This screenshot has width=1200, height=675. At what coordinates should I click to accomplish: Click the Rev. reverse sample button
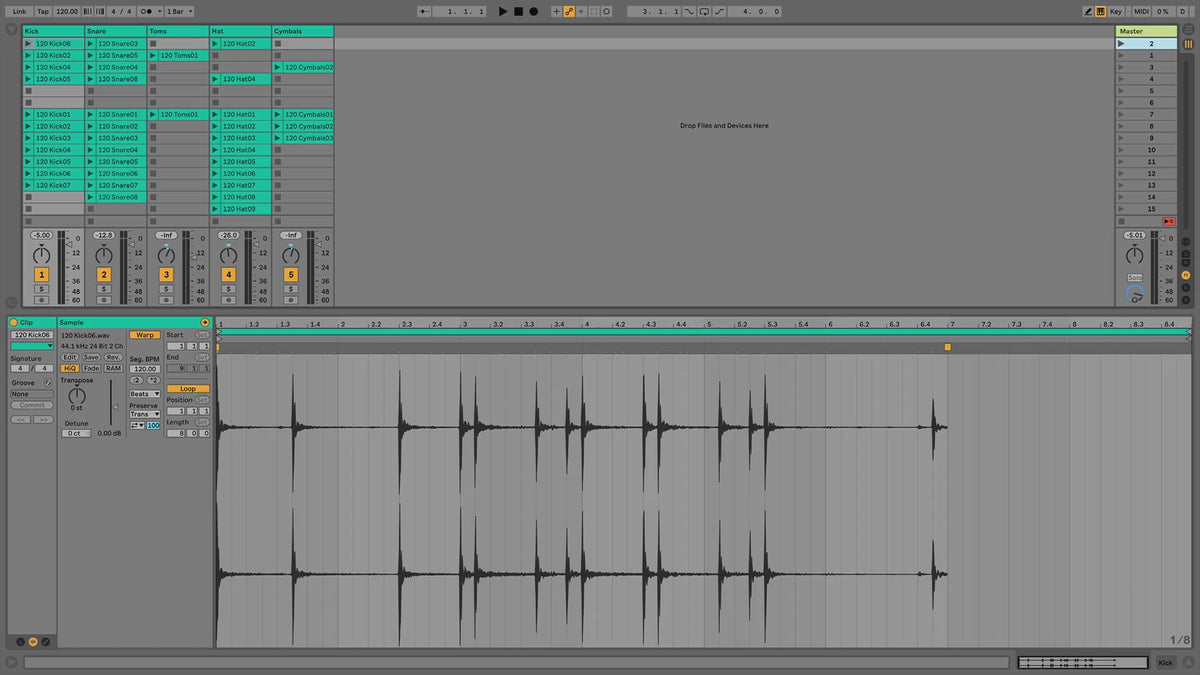click(113, 357)
